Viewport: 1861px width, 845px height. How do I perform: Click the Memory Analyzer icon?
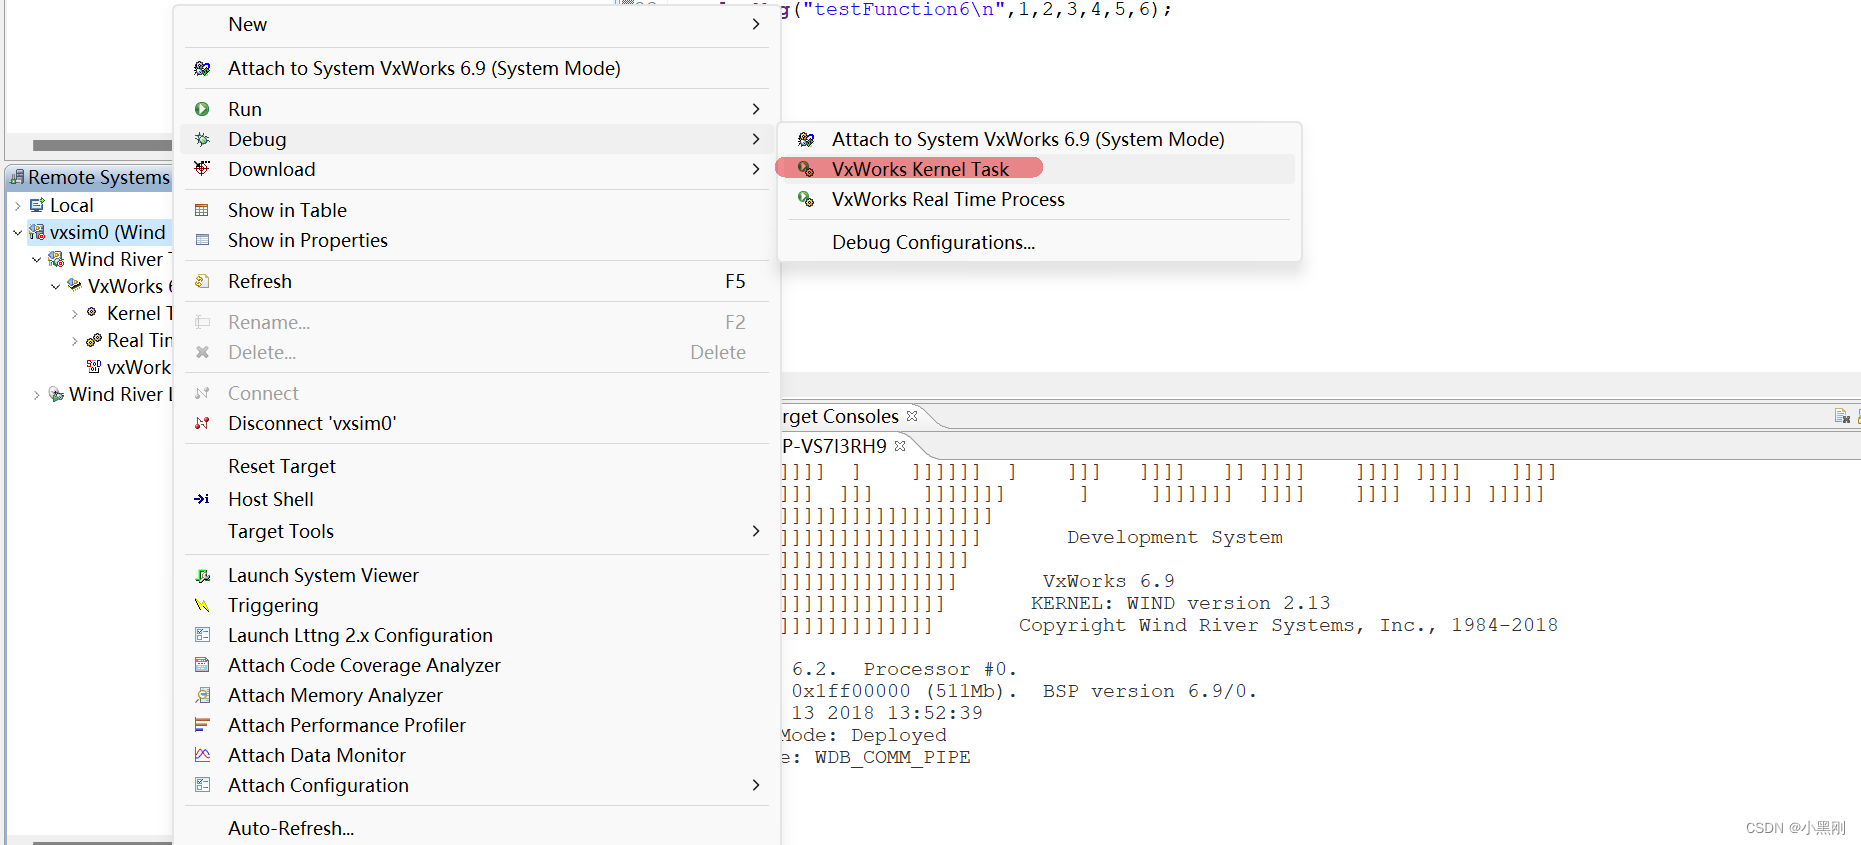[x=202, y=695]
